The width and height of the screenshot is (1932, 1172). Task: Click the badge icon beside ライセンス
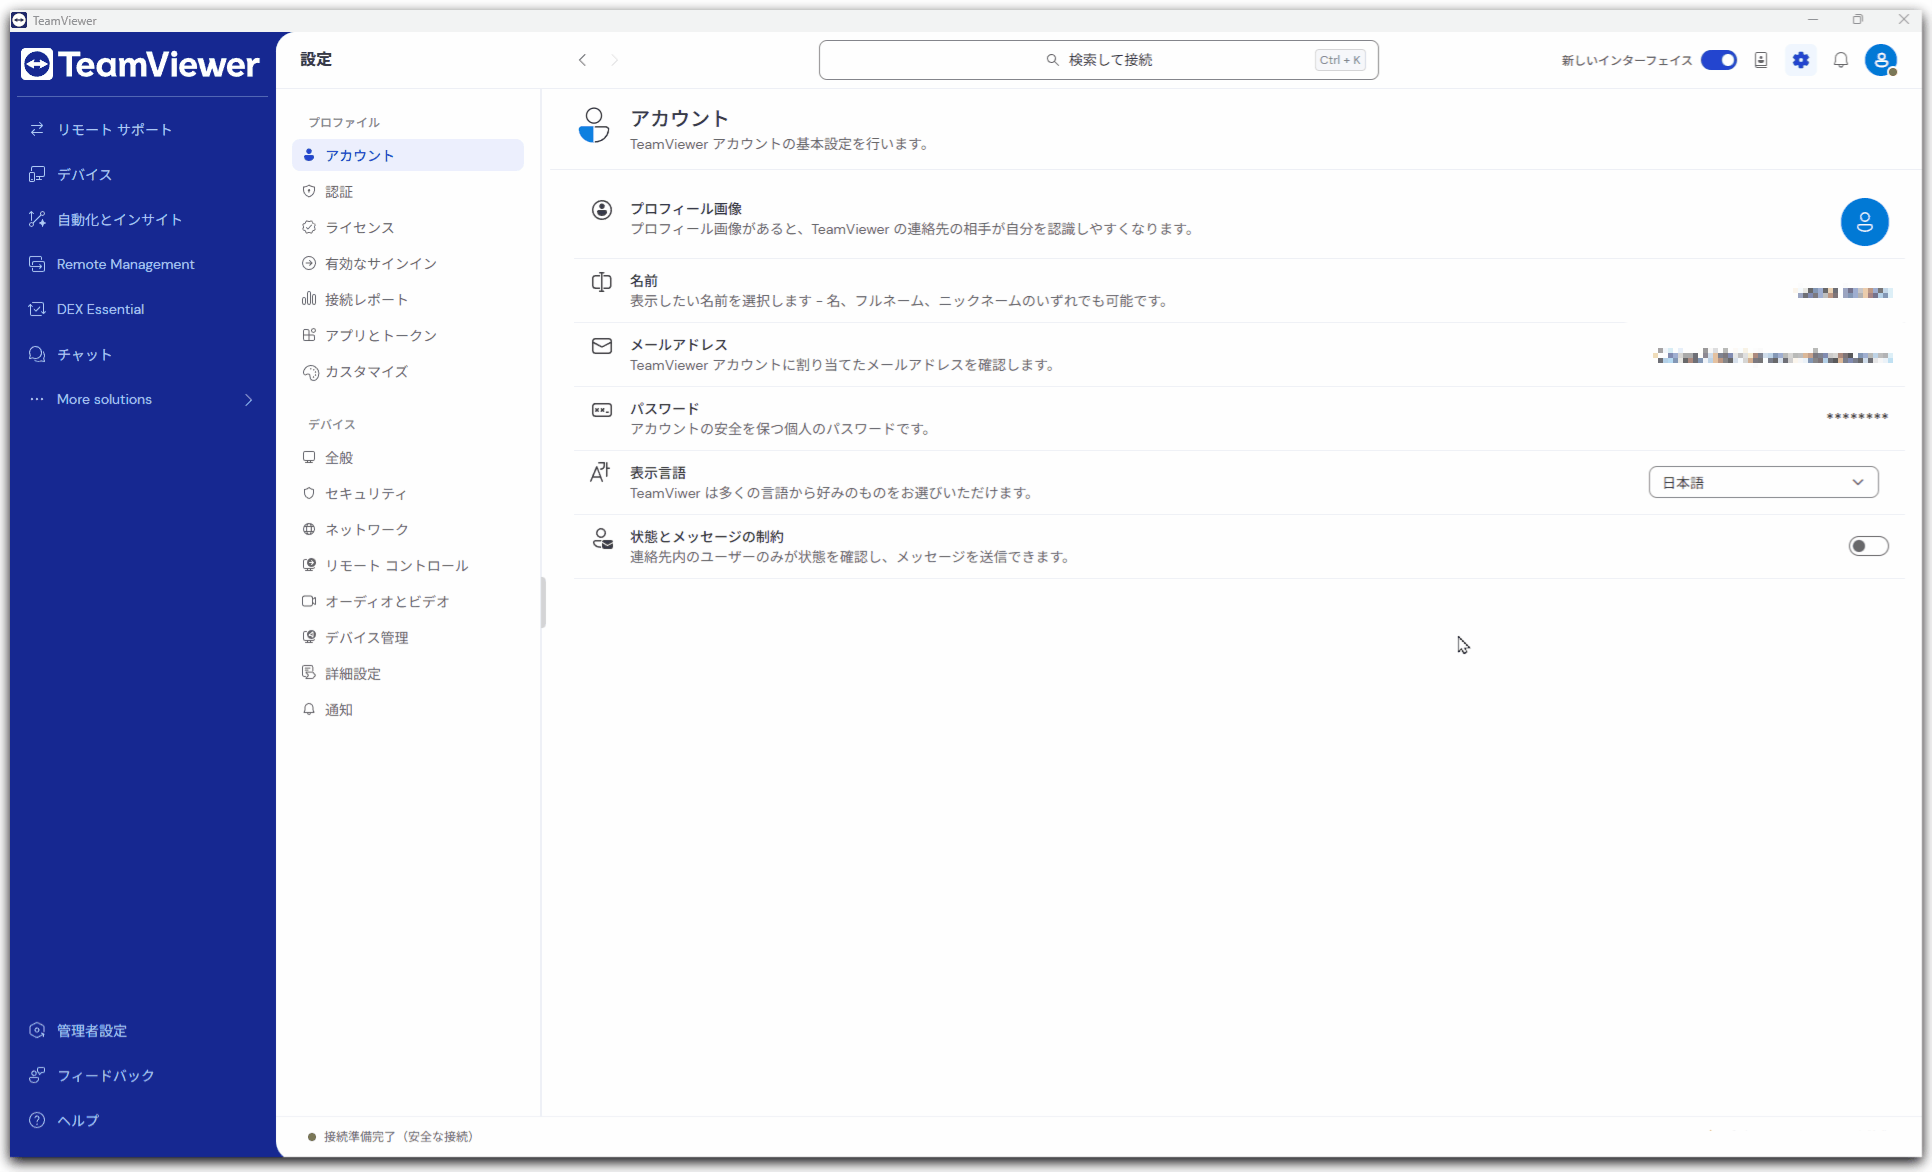click(x=309, y=227)
